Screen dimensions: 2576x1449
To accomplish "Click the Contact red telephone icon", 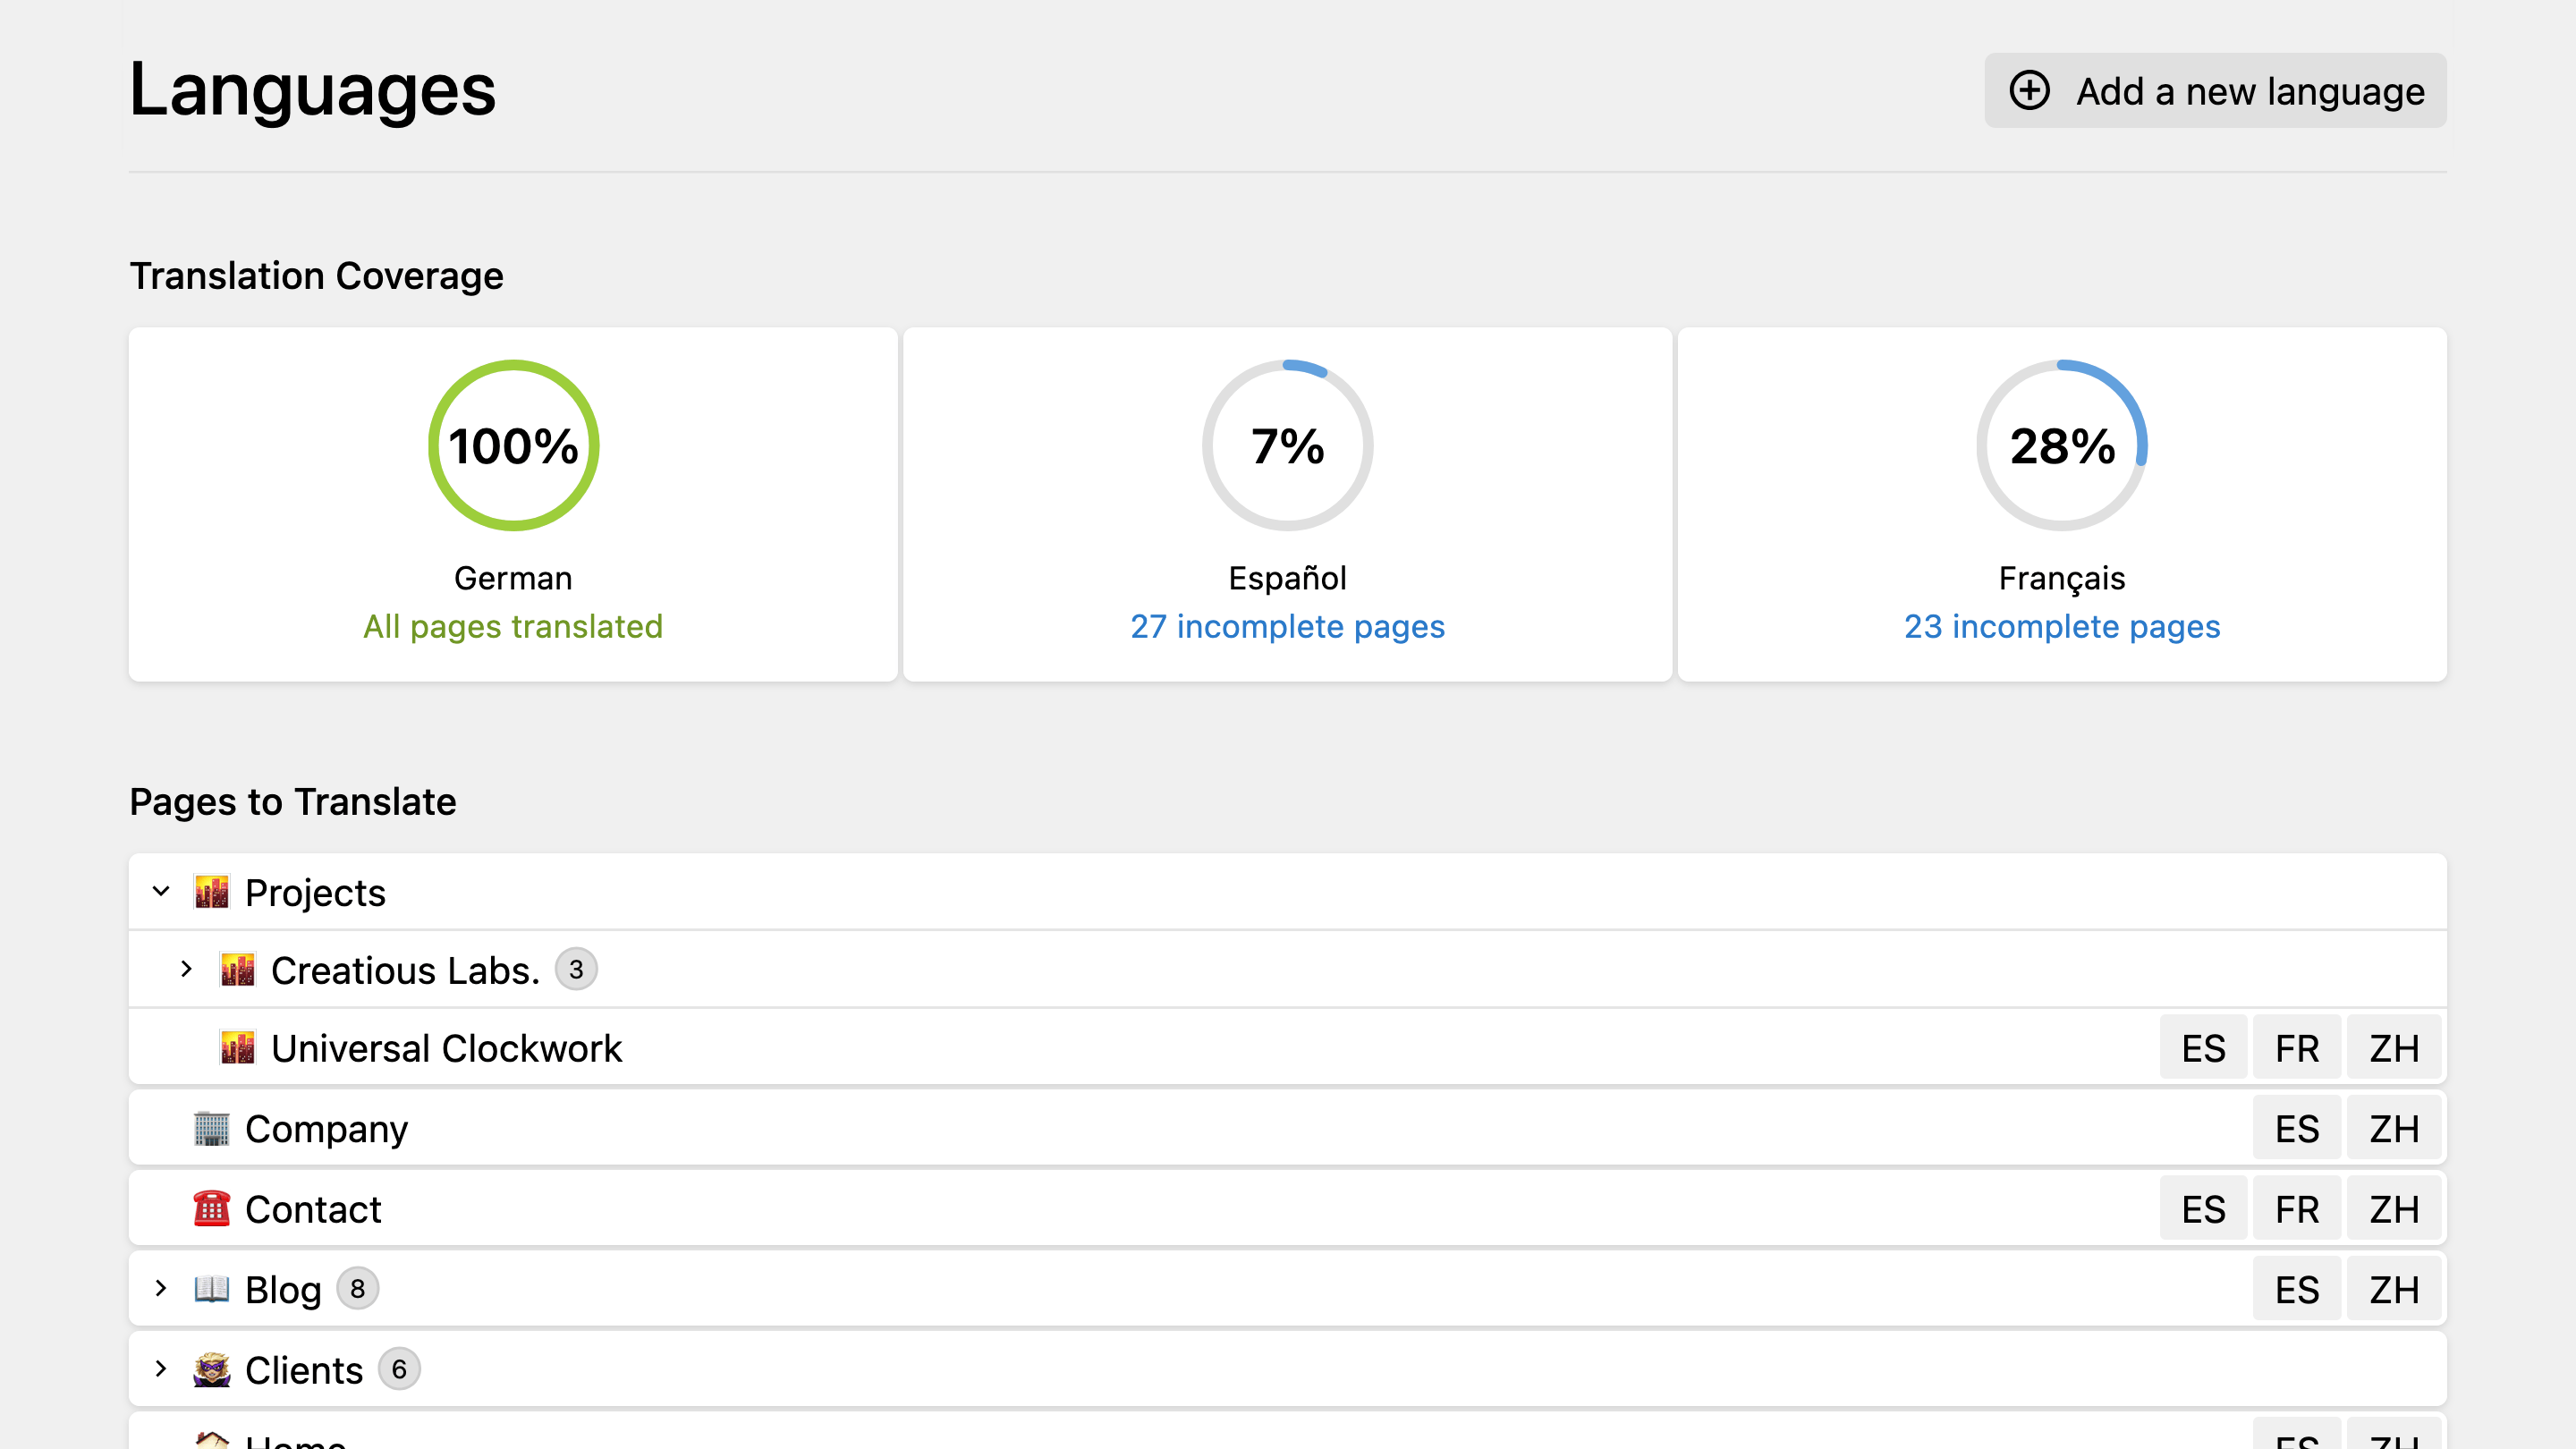I will (x=211, y=1209).
